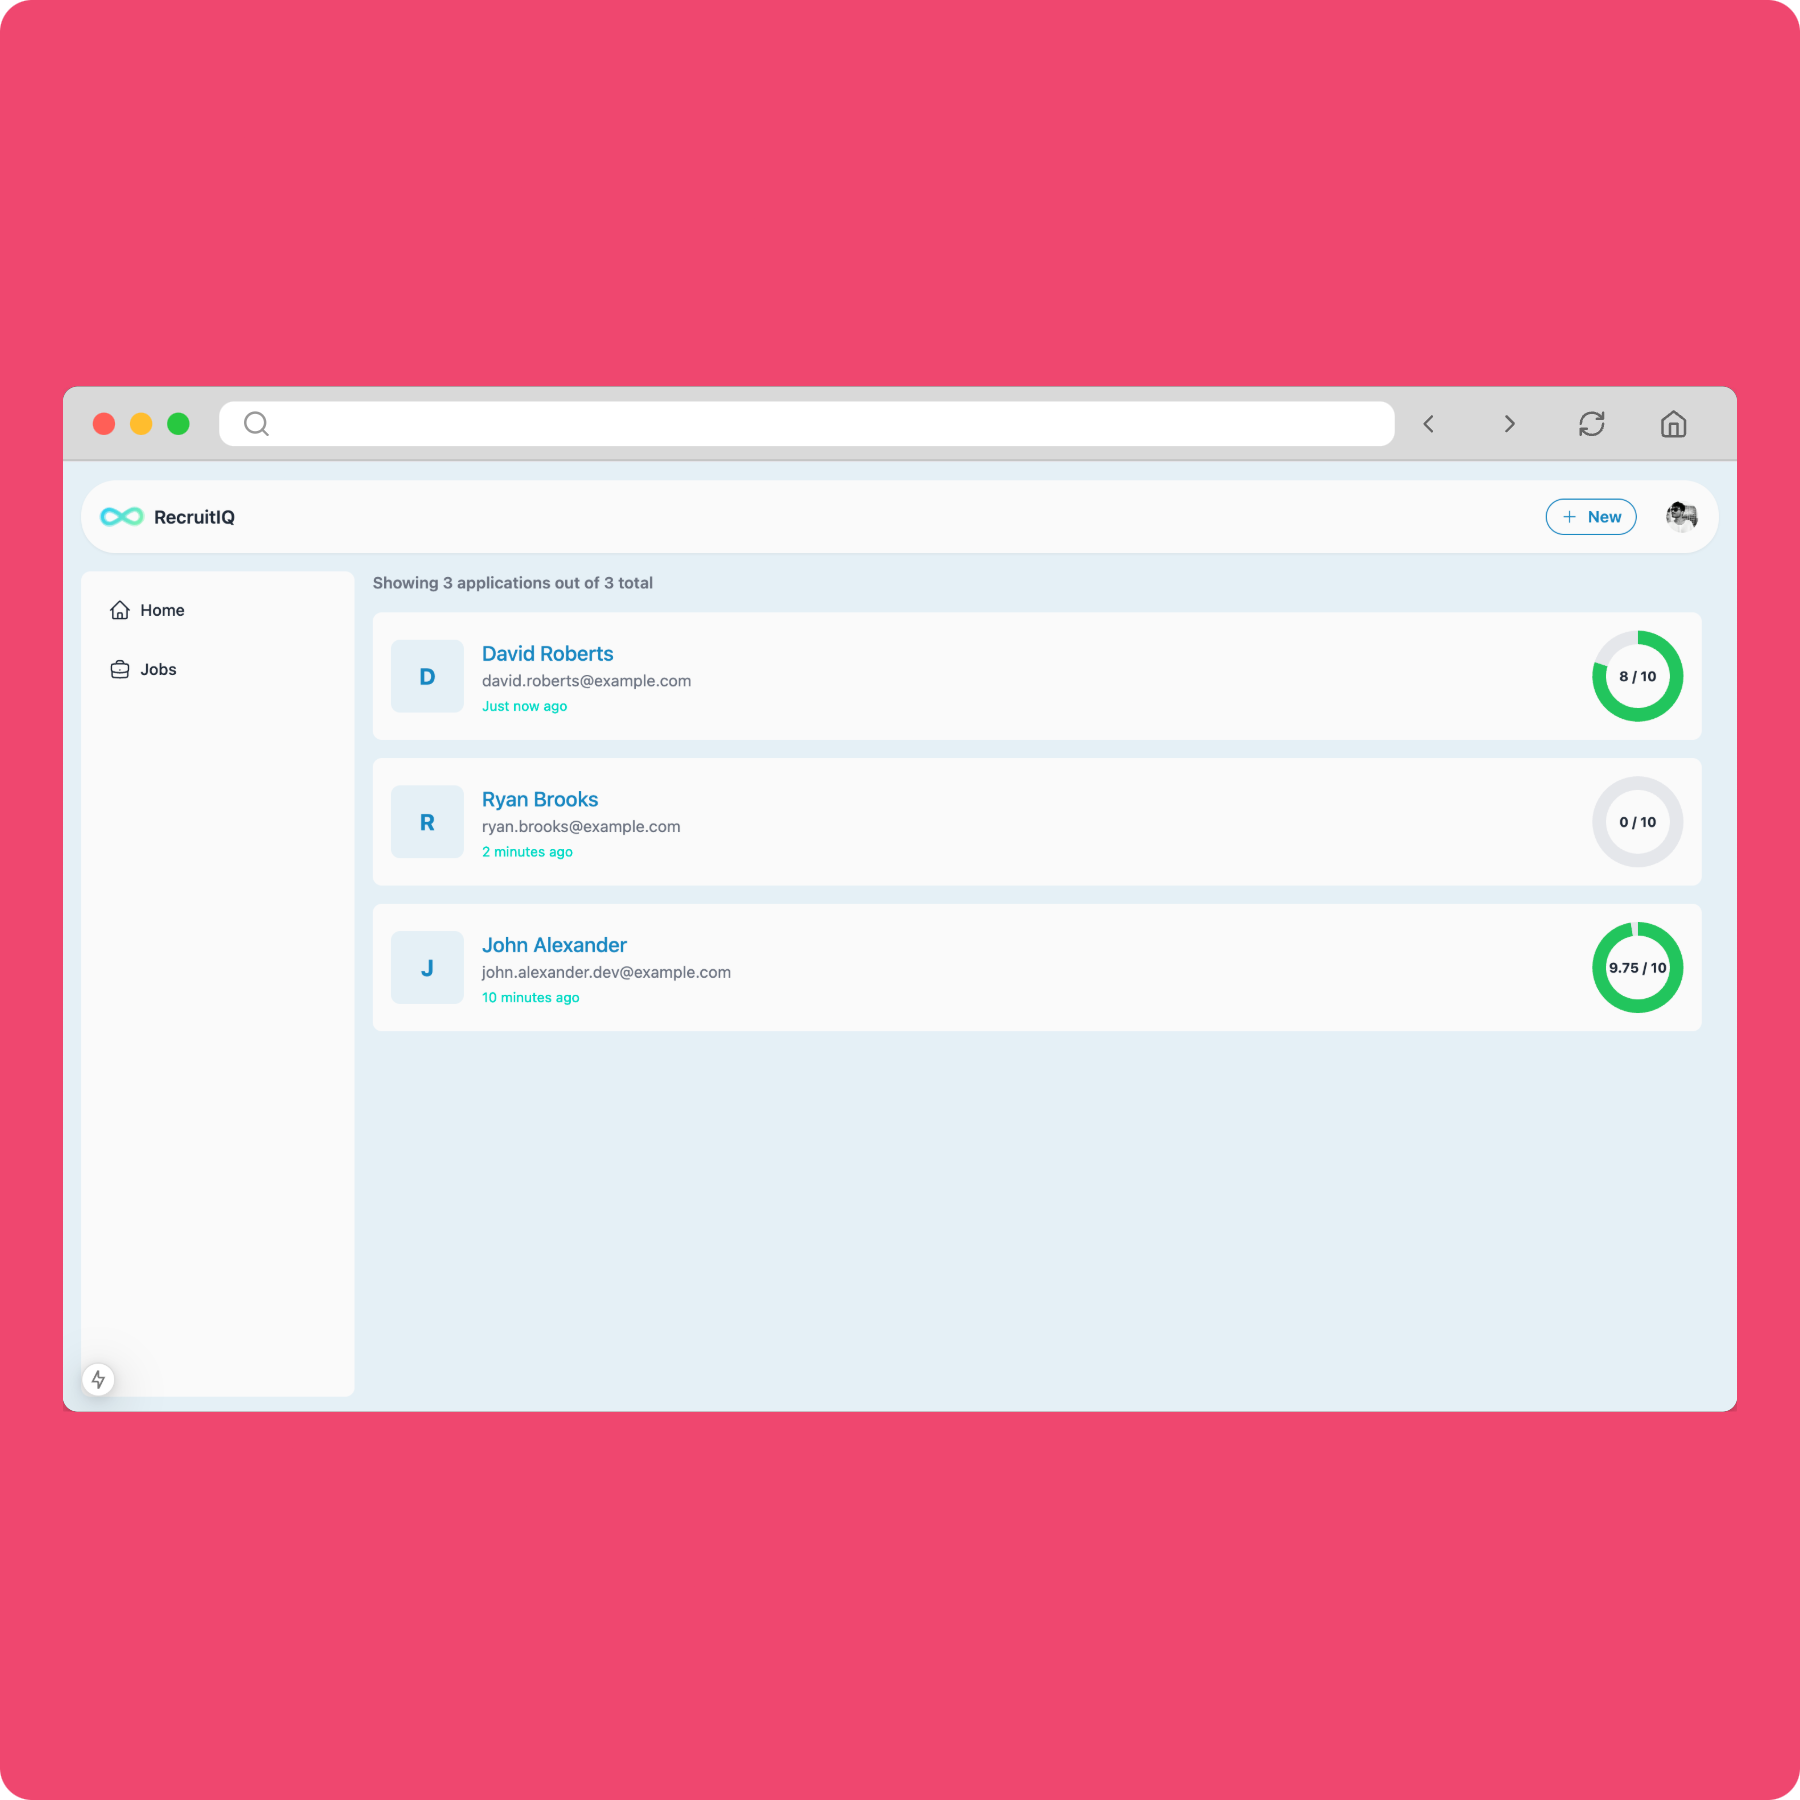This screenshot has height=1800, width=1800.
Task: Click the browser back arrow
Action: point(1428,424)
